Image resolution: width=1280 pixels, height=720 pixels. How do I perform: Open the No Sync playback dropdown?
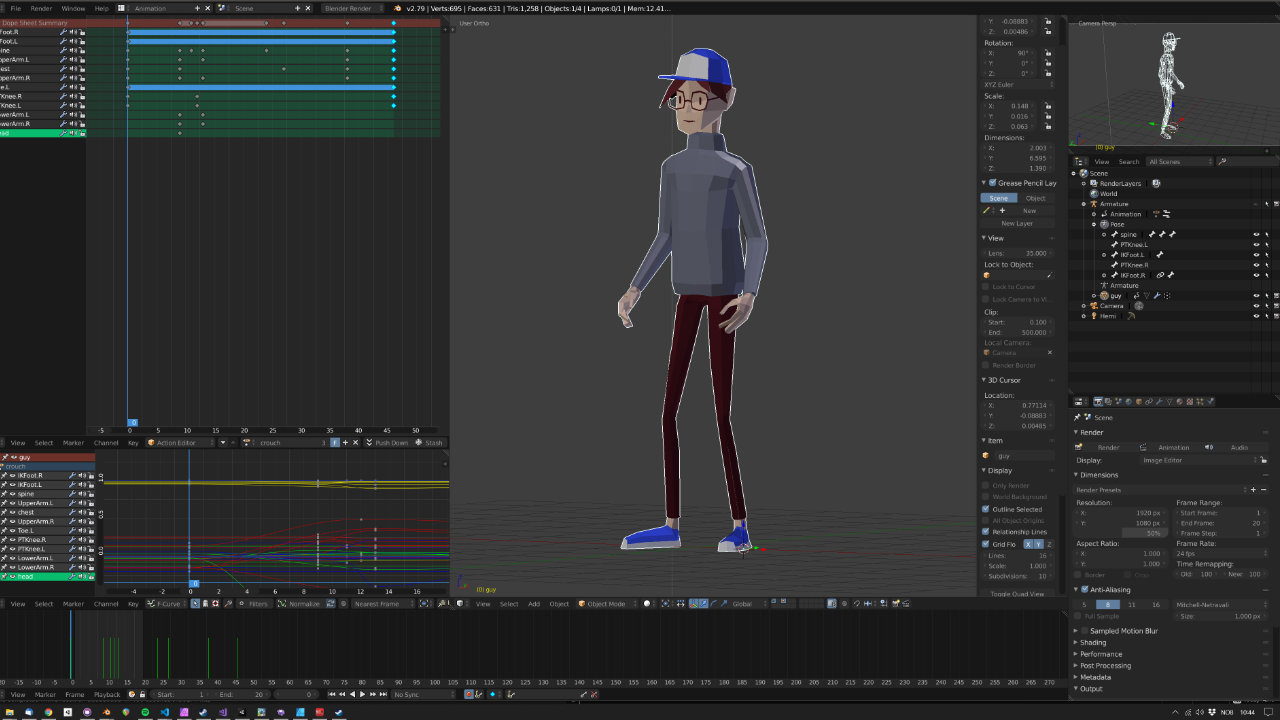pos(424,694)
